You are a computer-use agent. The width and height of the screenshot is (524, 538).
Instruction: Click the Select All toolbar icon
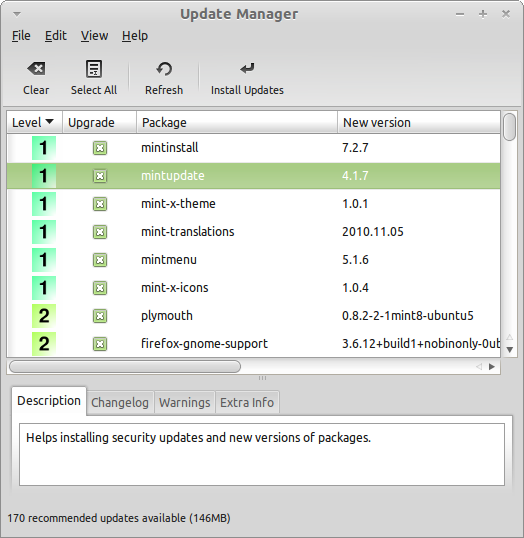pos(94,69)
